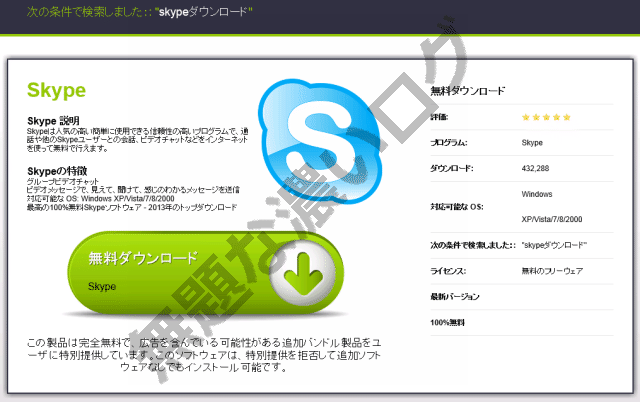The height and width of the screenshot is (402, 640).
Task: Click the "skypeダウンロード" sidebar search value
Action: coord(554,245)
